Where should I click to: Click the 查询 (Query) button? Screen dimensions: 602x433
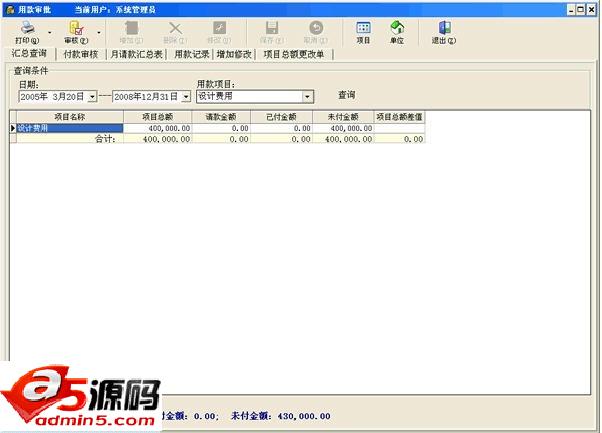pos(347,95)
